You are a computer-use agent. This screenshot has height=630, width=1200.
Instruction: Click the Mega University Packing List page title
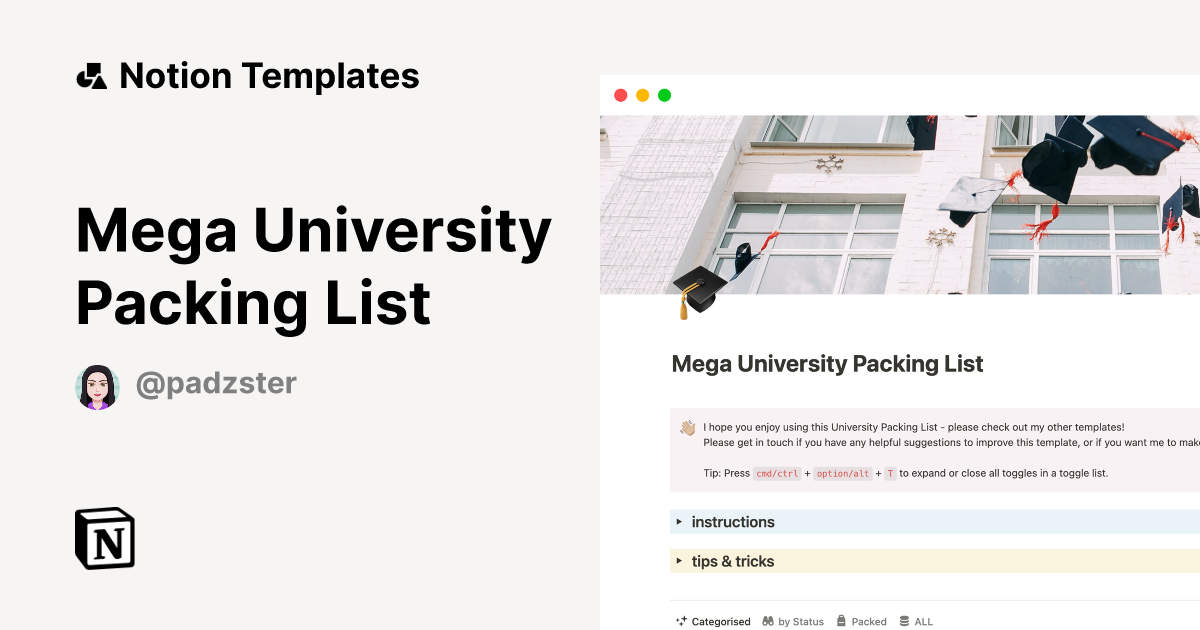pyautogui.click(x=827, y=363)
